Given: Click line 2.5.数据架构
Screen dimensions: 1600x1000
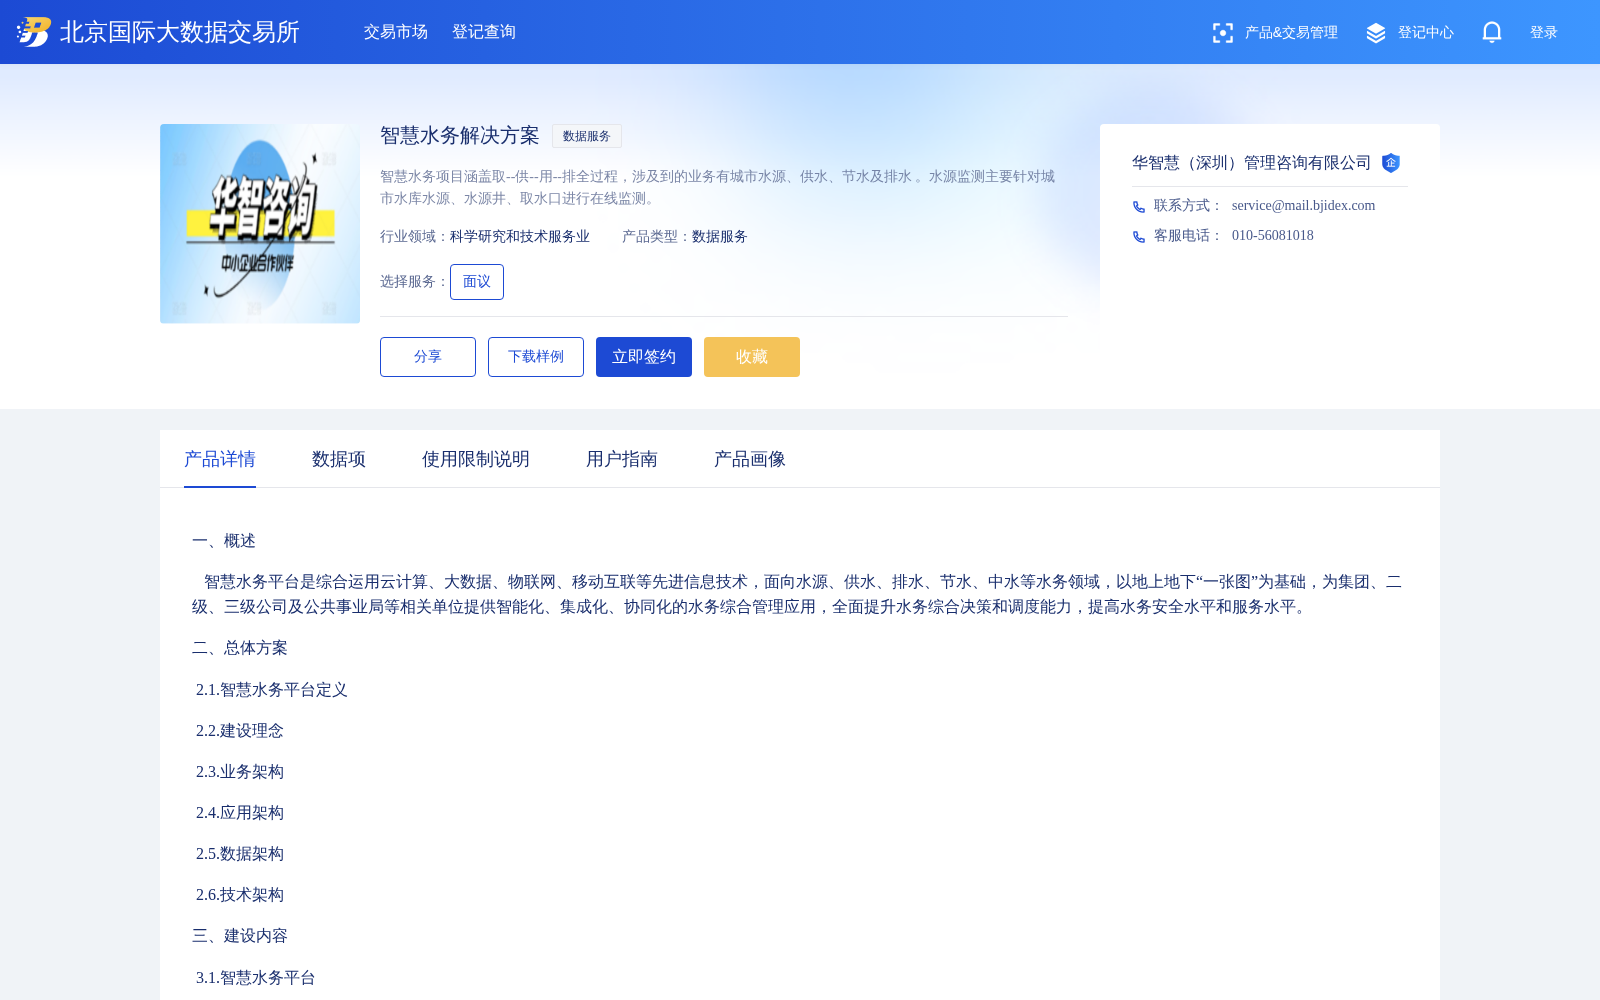Looking at the screenshot, I should pos(240,854).
